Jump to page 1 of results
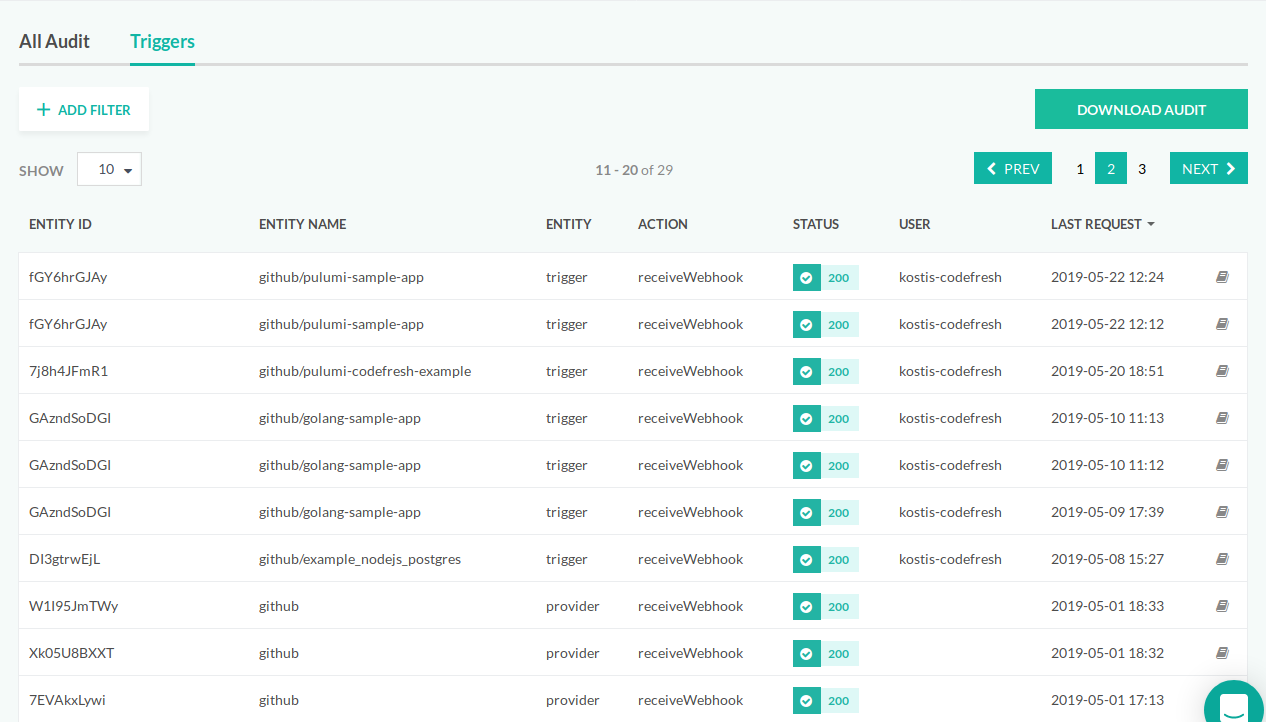Image resolution: width=1266 pixels, height=722 pixels. click(x=1080, y=169)
